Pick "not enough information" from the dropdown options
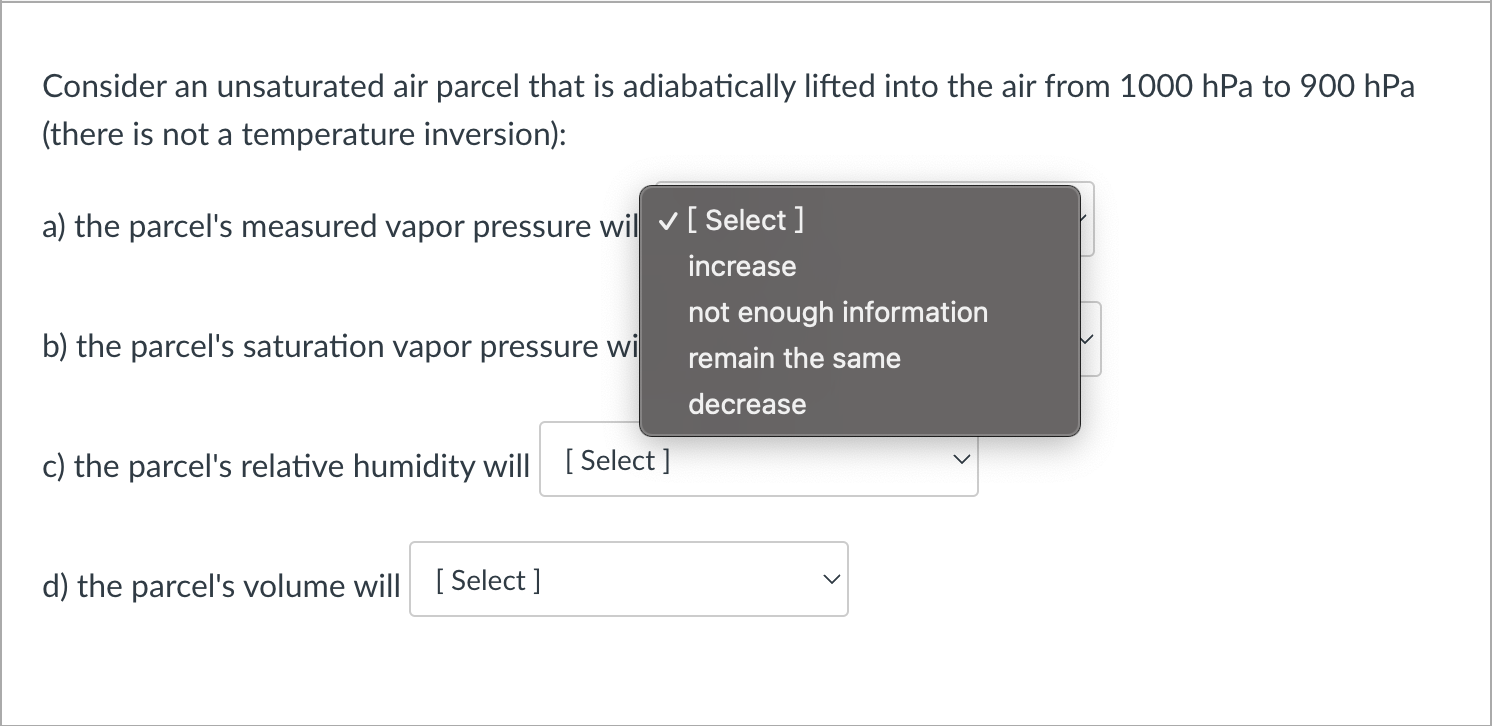 coord(838,312)
